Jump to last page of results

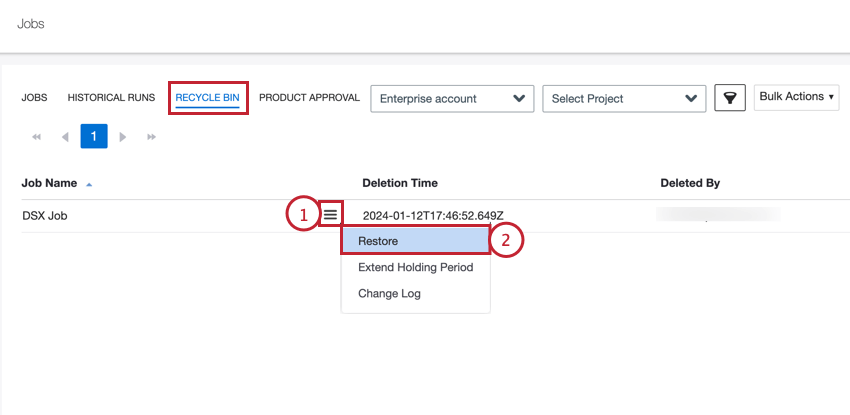(151, 136)
